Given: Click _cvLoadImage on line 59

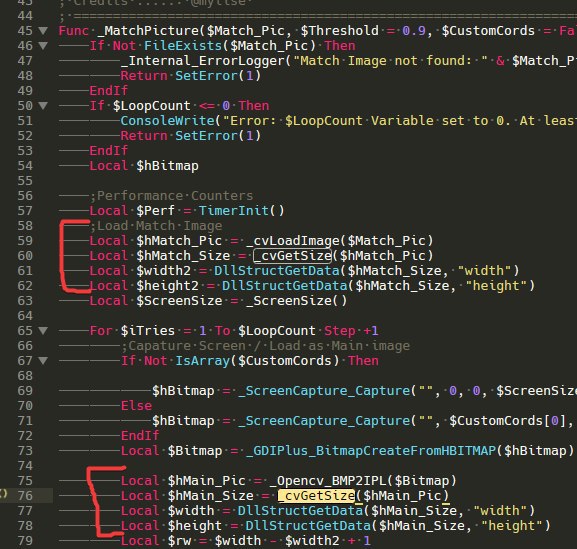Looking at the screenshot, I should pyautogui.click(x=293, y=241).
